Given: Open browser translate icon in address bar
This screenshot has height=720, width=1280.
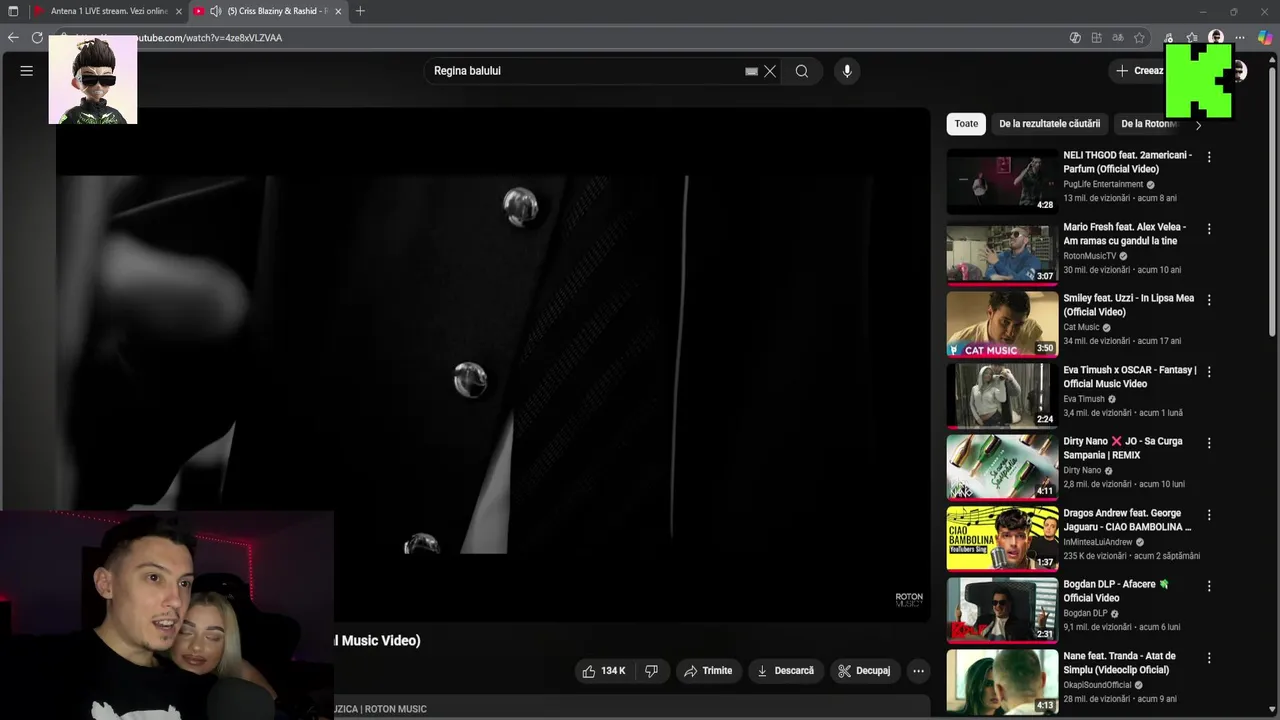Looking at the screenshot, I should pyautogui.click(x=1117, y=38).
